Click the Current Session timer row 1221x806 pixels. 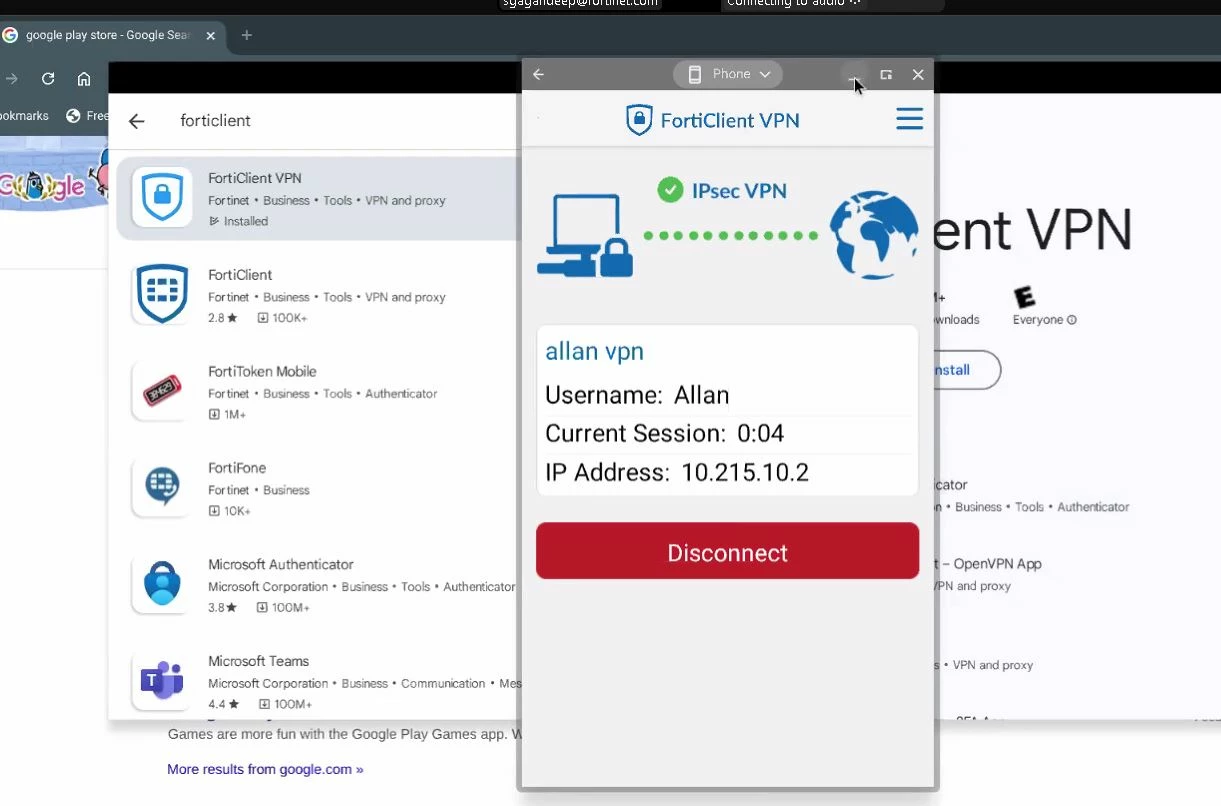point(727,434)
